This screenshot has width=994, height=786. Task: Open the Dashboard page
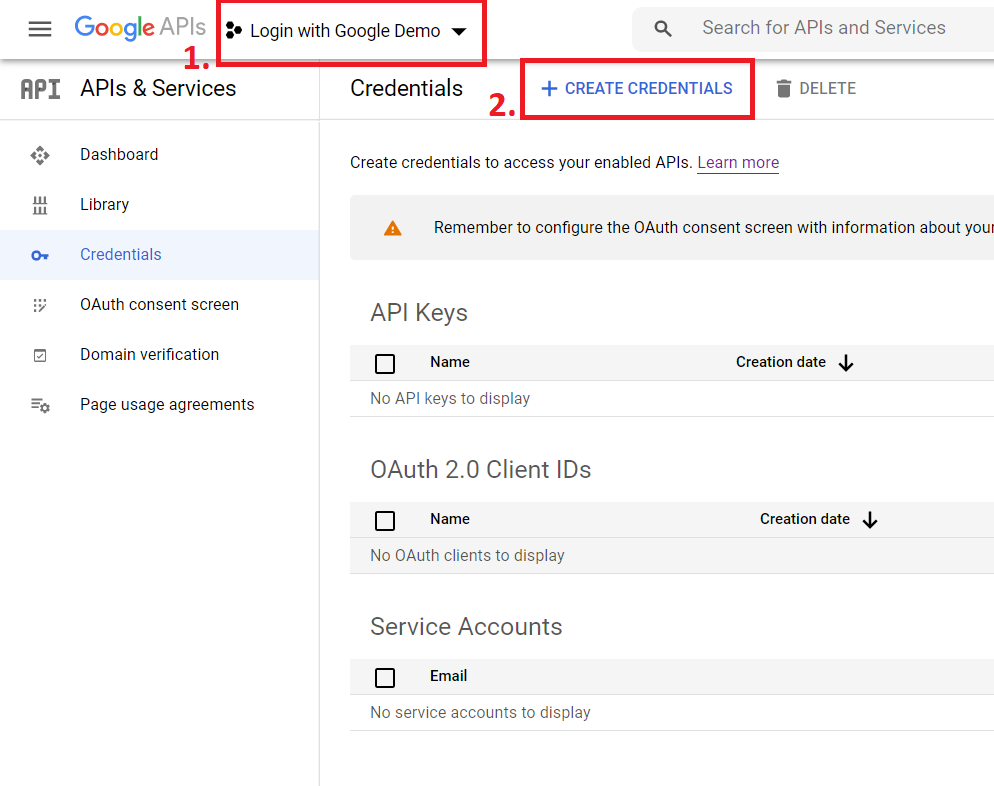(119, 155)
